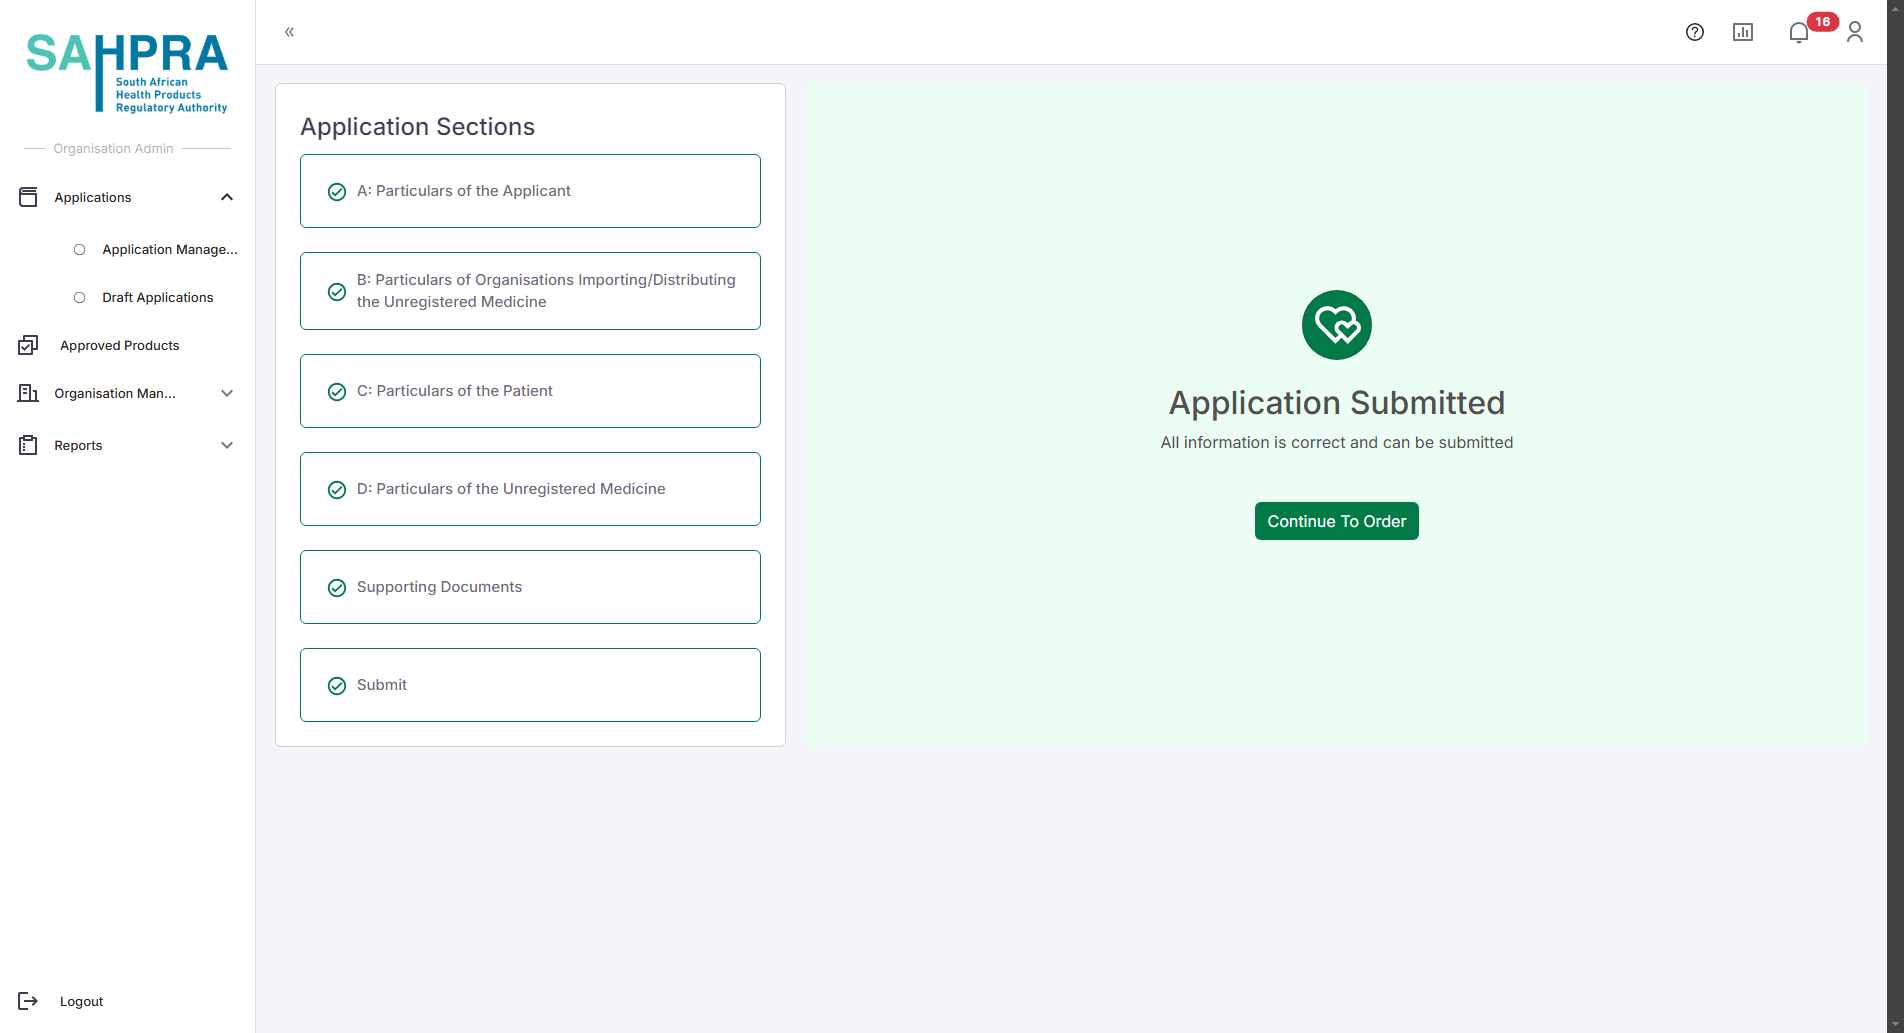The height and width of the screenshot is (1033, 1904).
Task: Click the green hearts success icon
Action: (1336, 325)
